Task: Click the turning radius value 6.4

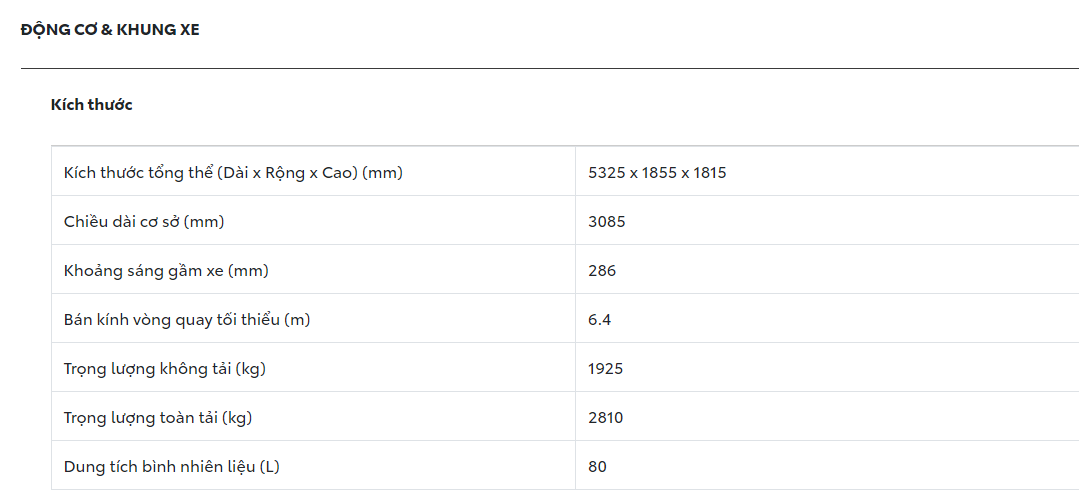Action: pyautogui.click(x=600, y=320)
